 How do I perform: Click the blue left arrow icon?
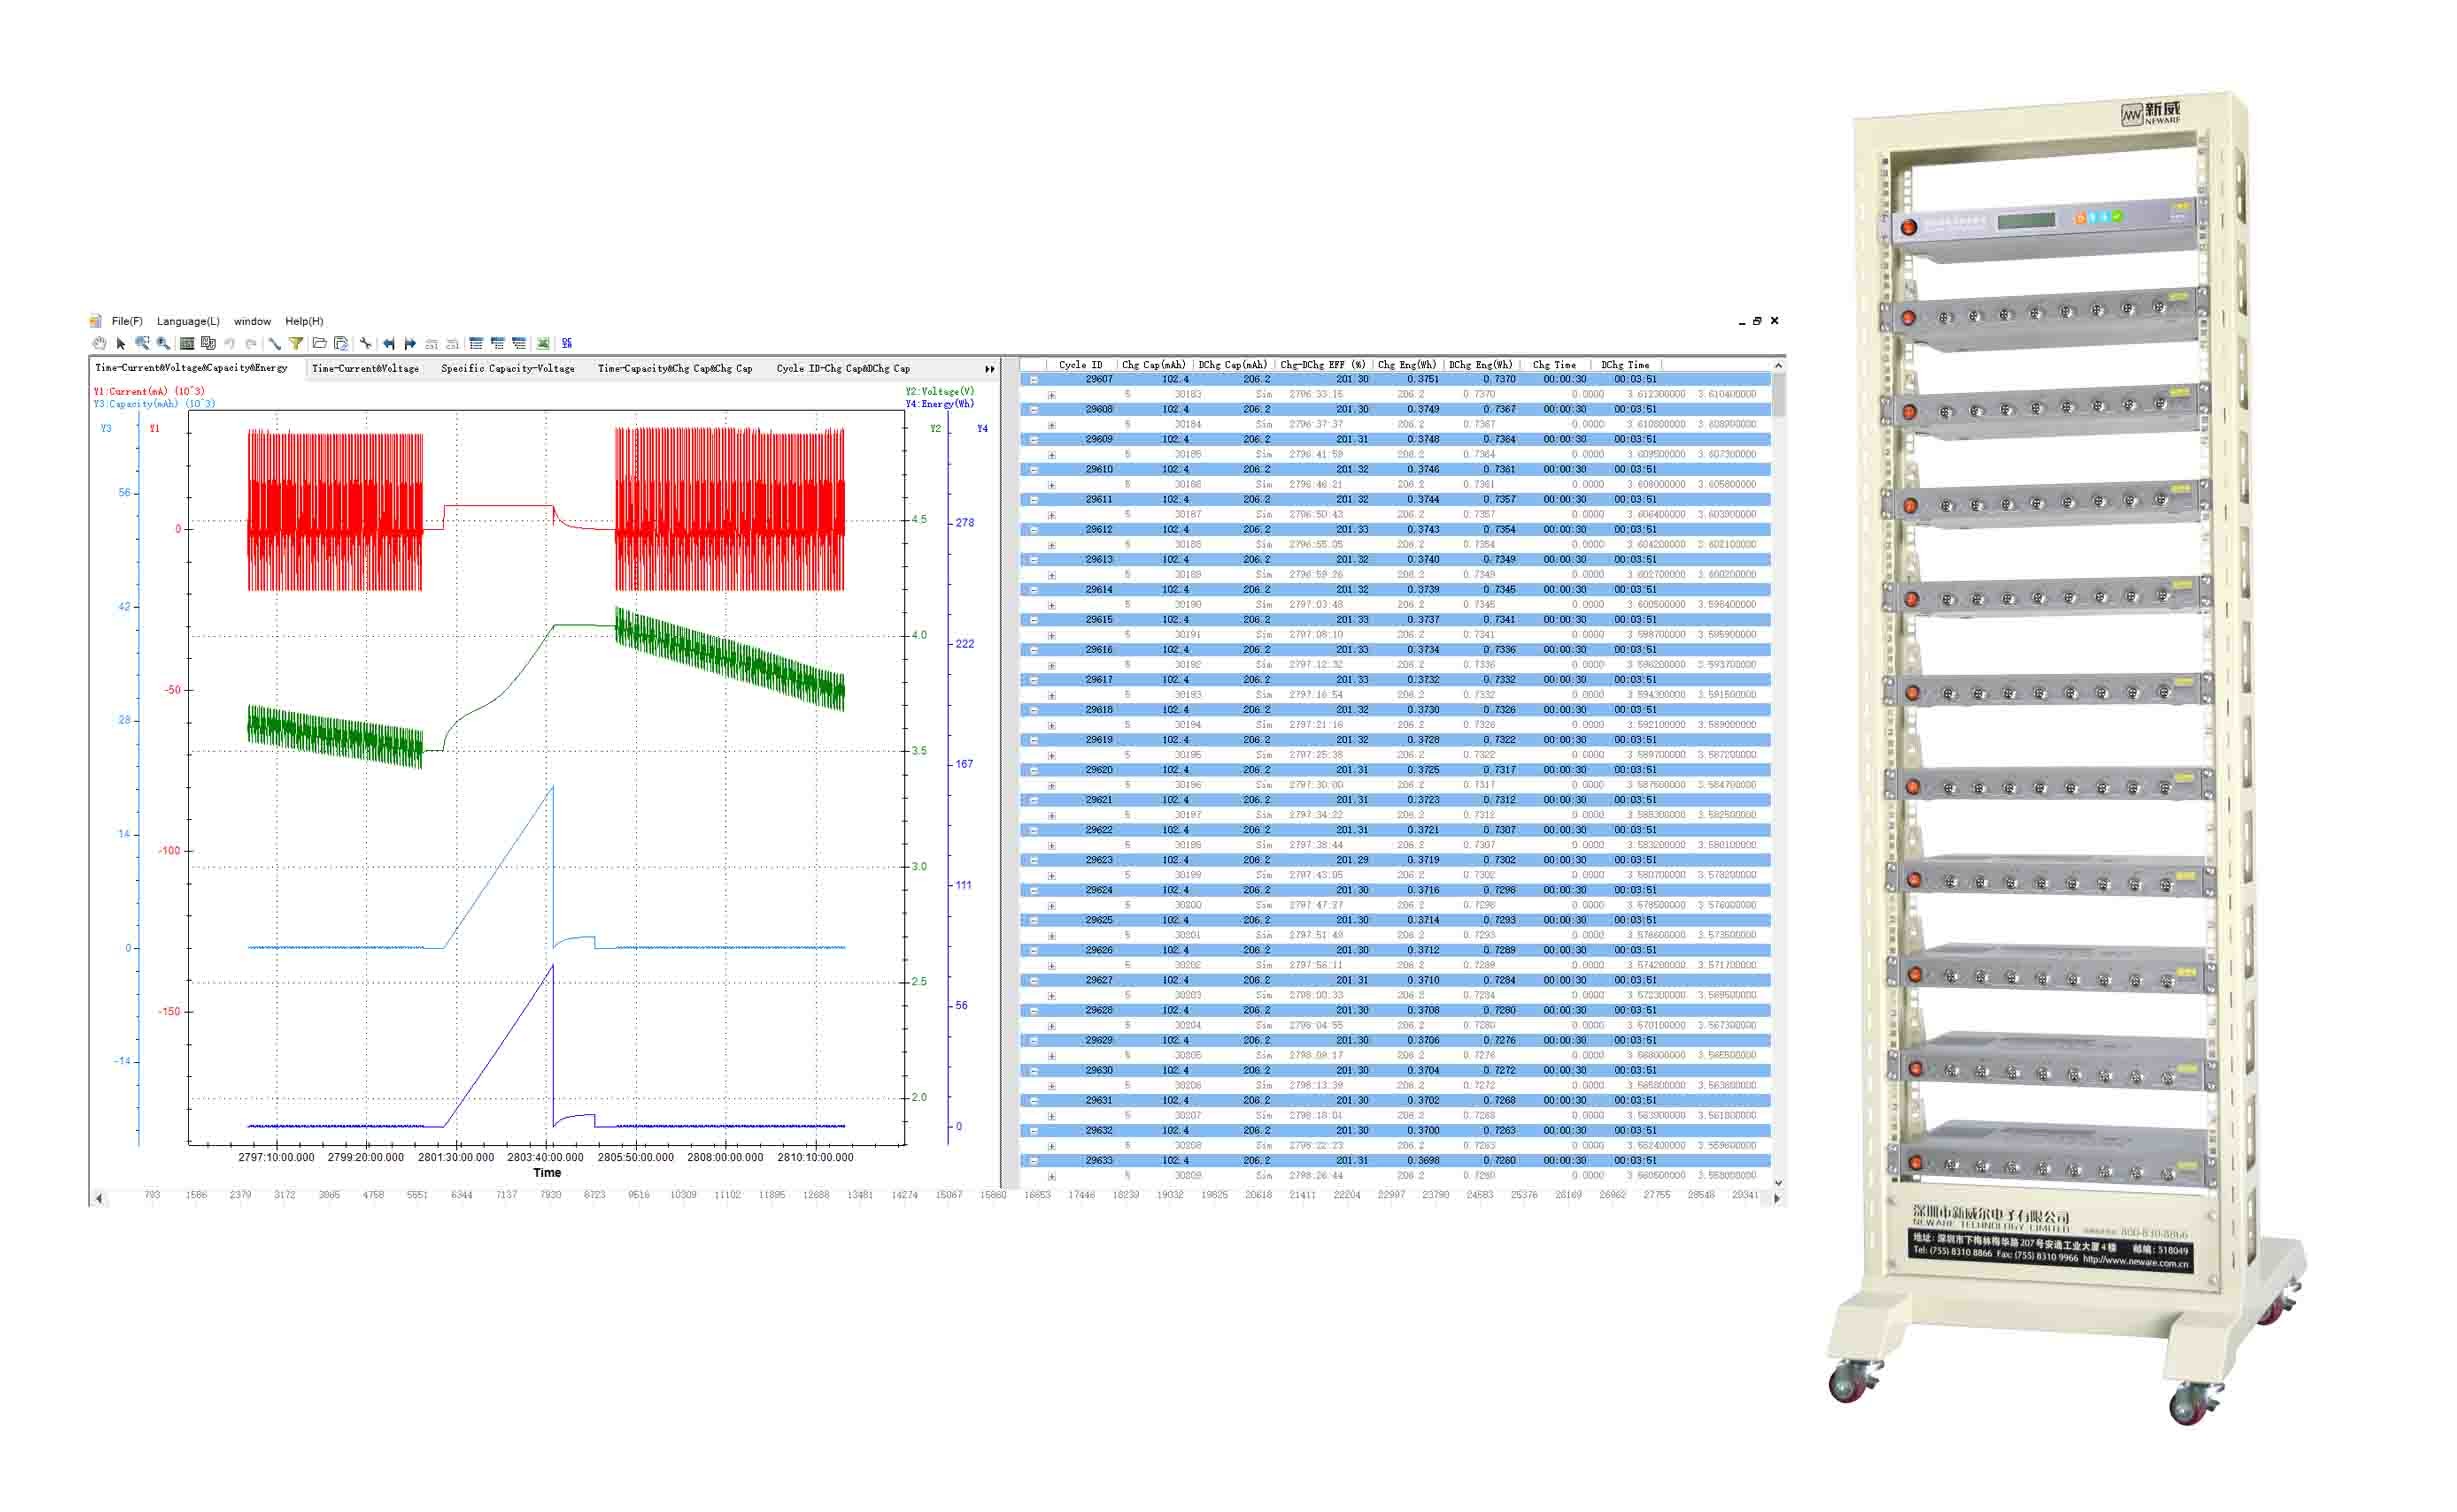388,343
